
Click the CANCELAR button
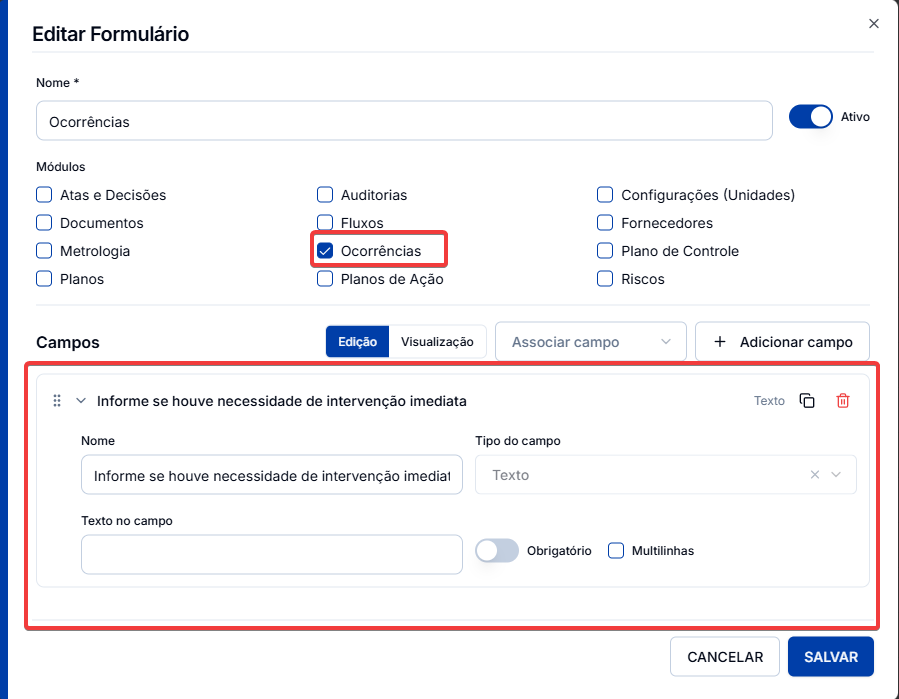pyautogui.click(x=725, y=657)
